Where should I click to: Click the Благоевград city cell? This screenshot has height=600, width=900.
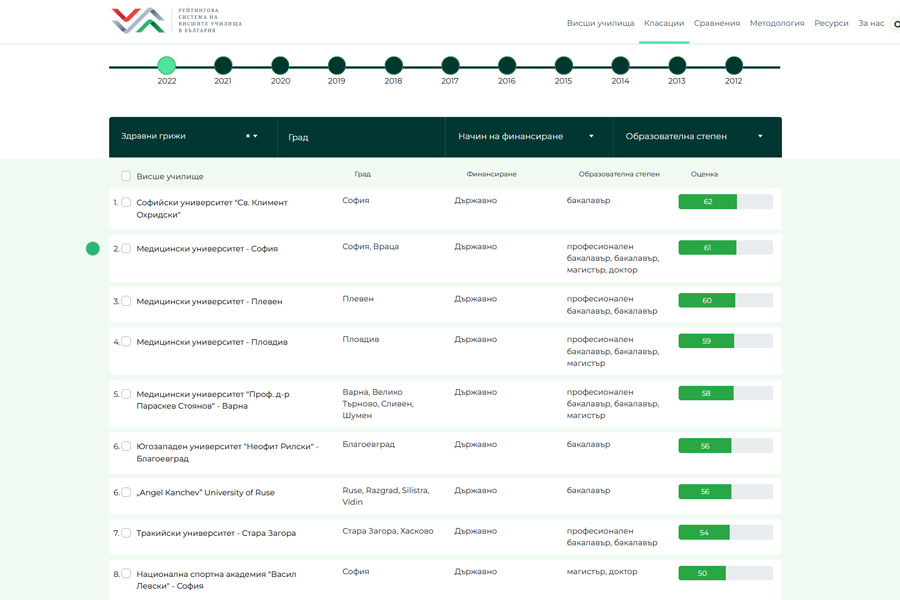tap(368, 444)
